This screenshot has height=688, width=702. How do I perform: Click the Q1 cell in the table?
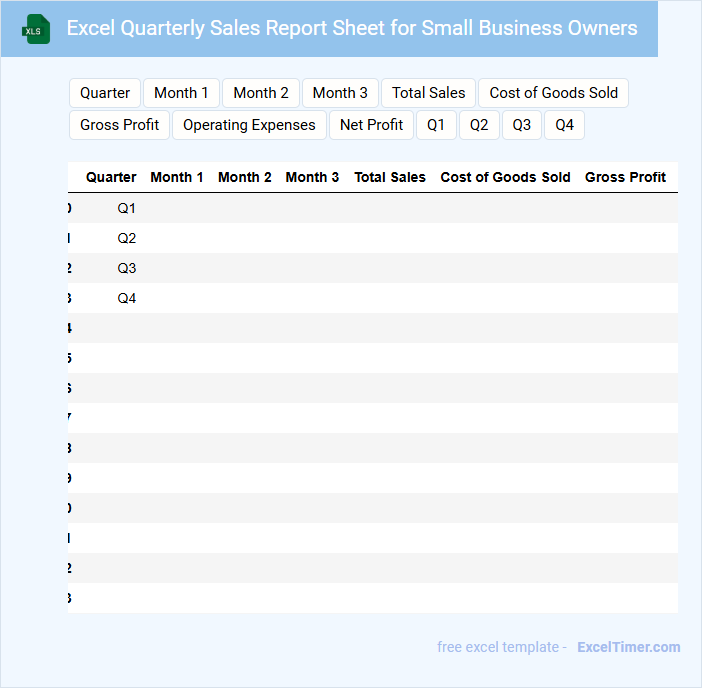pyautogui.click(x=126, y=208)
